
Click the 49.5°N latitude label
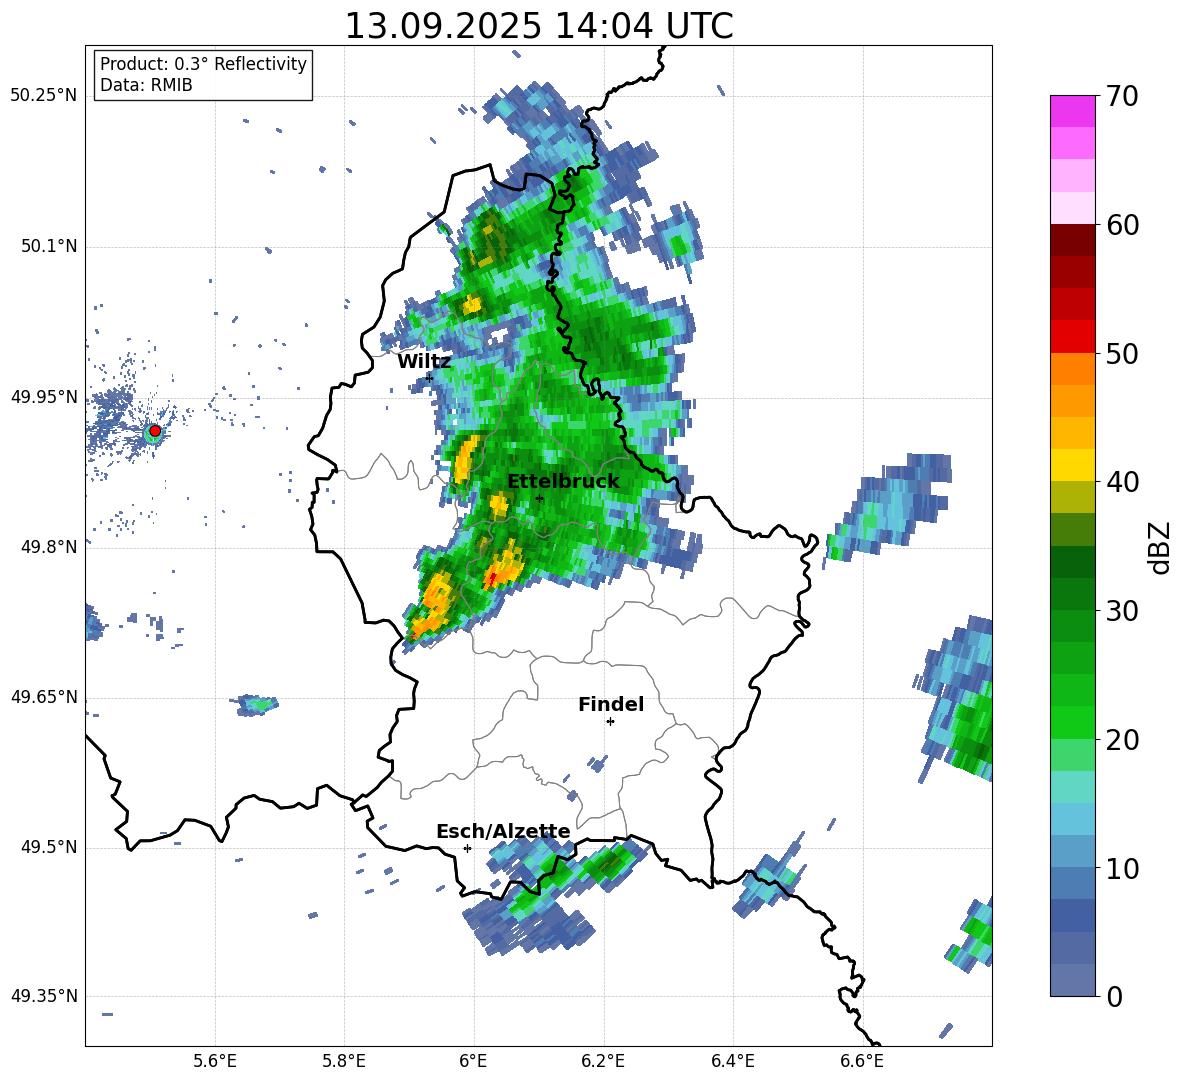click(x=48, y=847)
